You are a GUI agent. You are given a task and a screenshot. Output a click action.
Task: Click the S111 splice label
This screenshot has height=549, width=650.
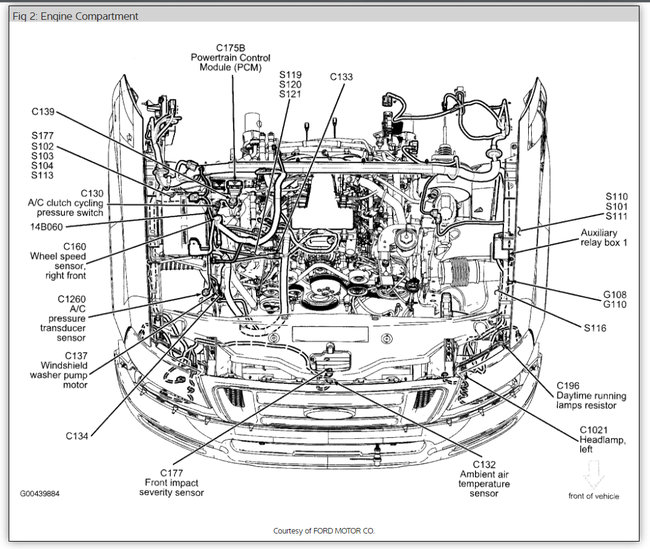coord(616,216)
